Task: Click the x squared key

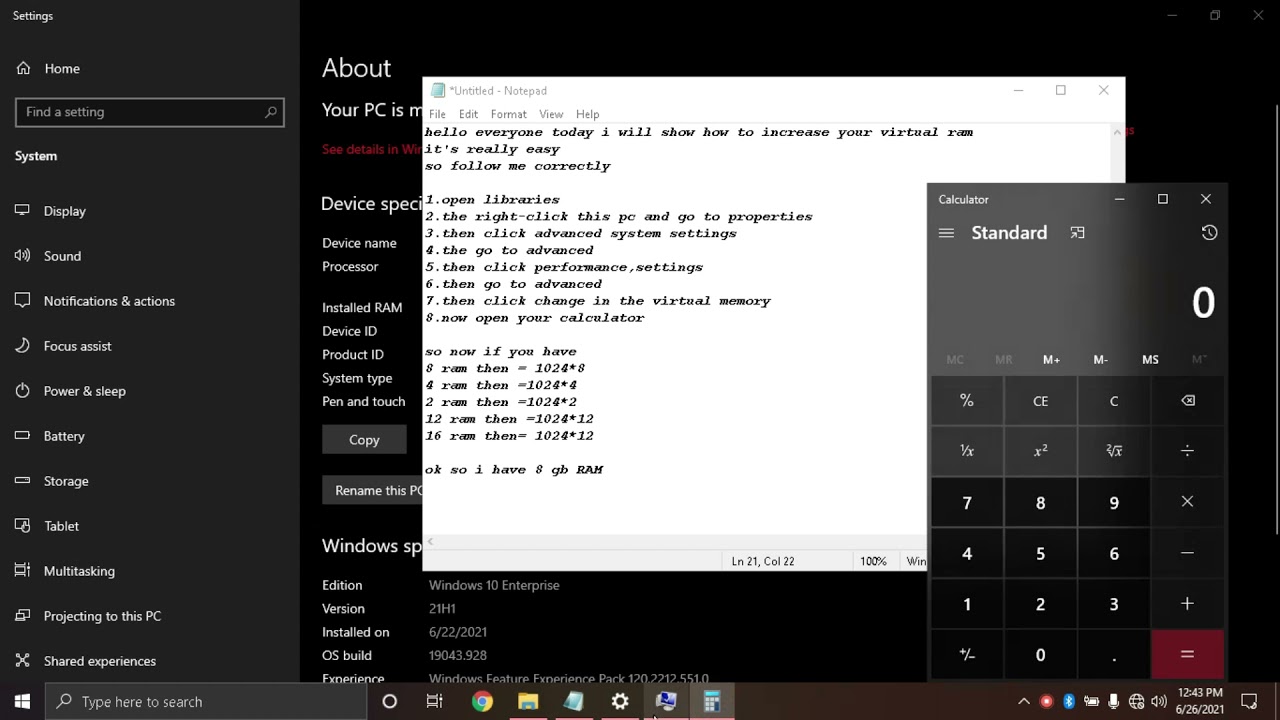Action: point(1040,451)
